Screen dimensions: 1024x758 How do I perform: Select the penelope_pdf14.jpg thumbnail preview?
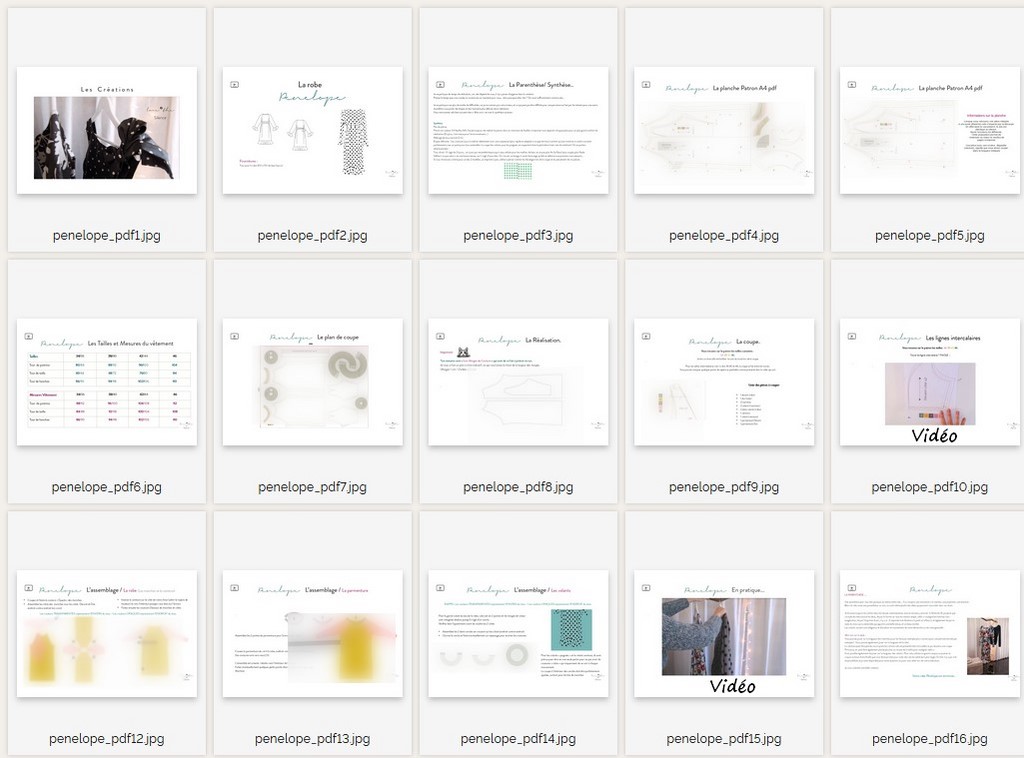(518, 634)
